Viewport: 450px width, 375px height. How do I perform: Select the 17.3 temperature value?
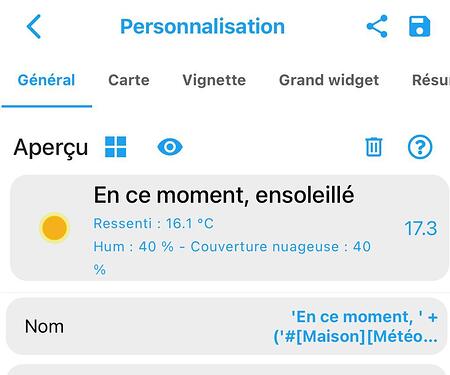(x=420, y=229)
